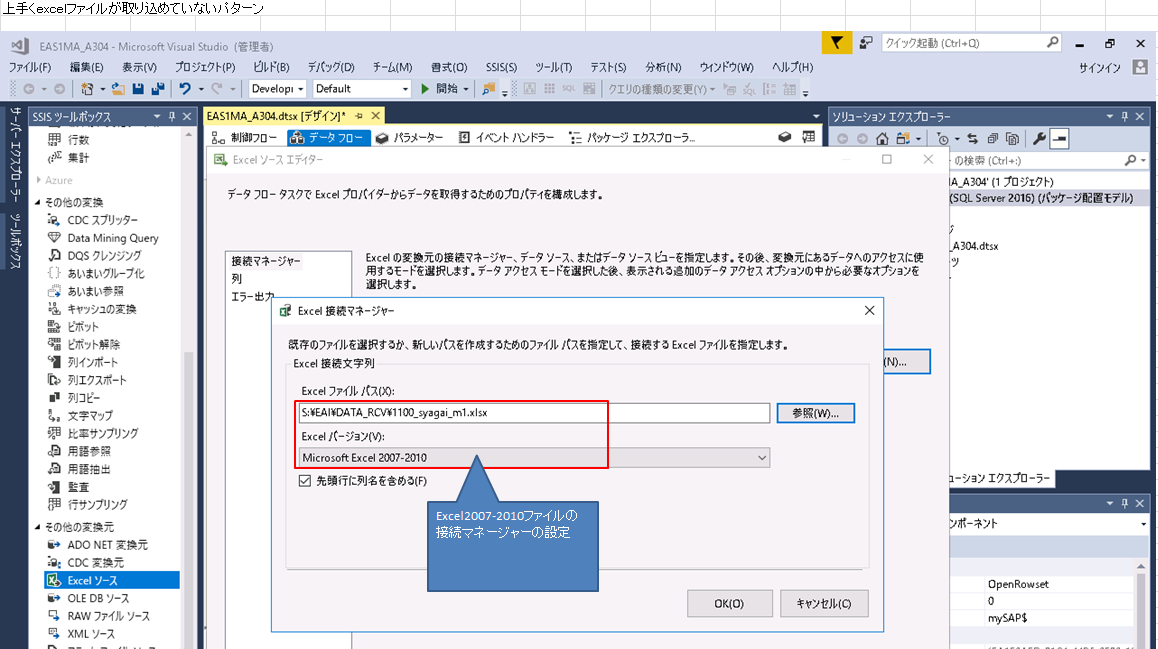Click the Excel ファイル パス input field
Screen dimensions: 1158x649
[x=533, y=413]
